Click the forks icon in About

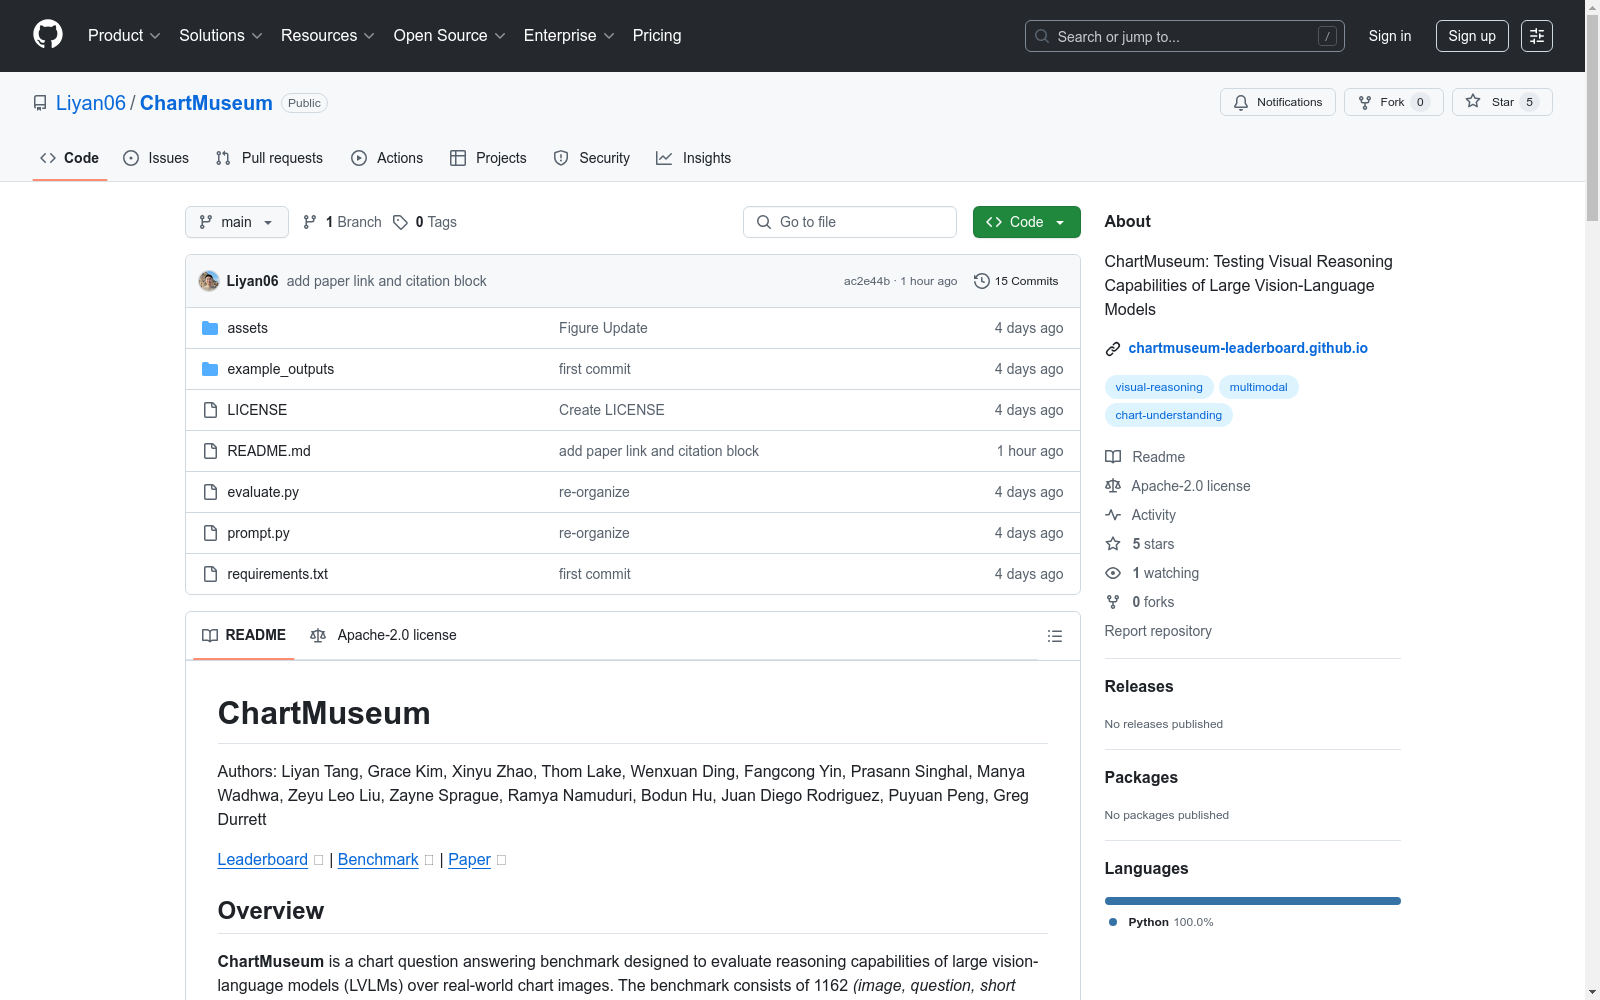tap(1113, 602)
